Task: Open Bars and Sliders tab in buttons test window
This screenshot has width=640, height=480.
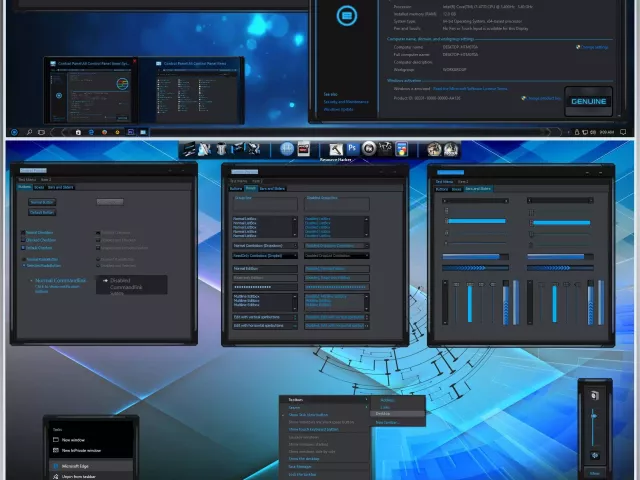Action: pyautogui.click(x=60, y=187)
